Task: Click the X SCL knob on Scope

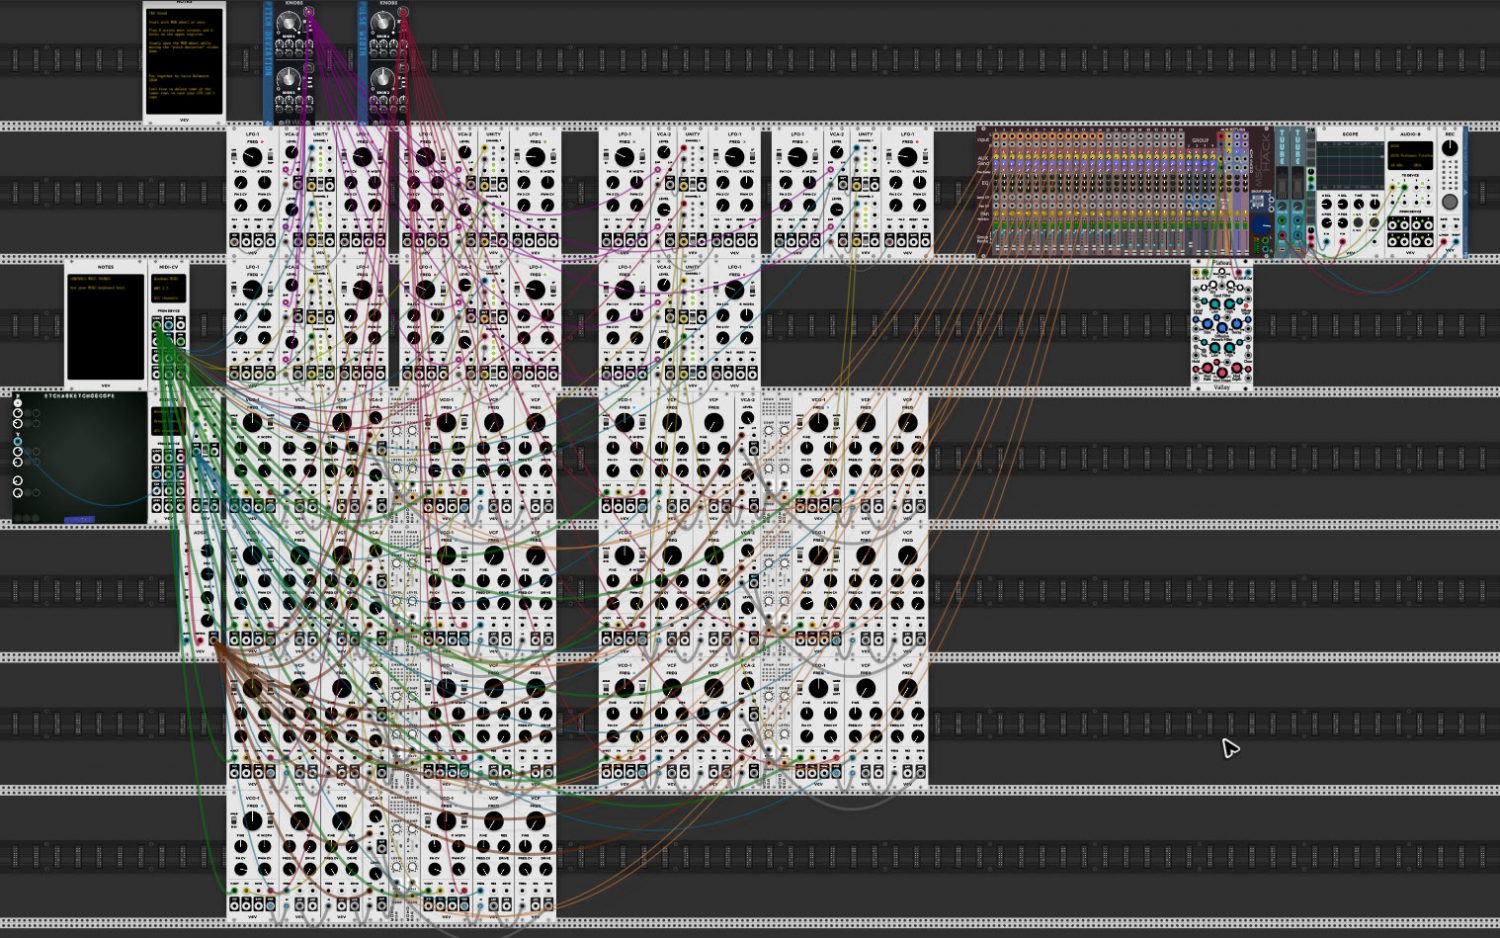Action: 1326,204
